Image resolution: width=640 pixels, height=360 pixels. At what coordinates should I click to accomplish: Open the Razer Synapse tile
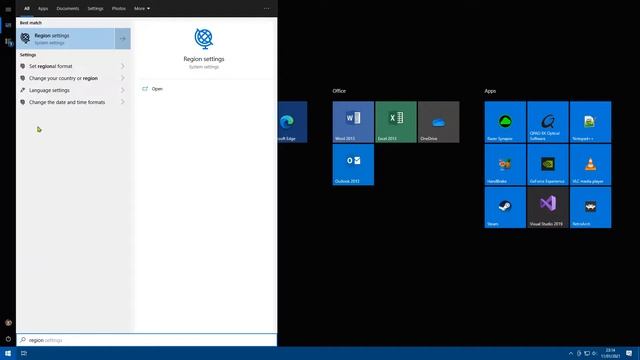tap(505, 122)
